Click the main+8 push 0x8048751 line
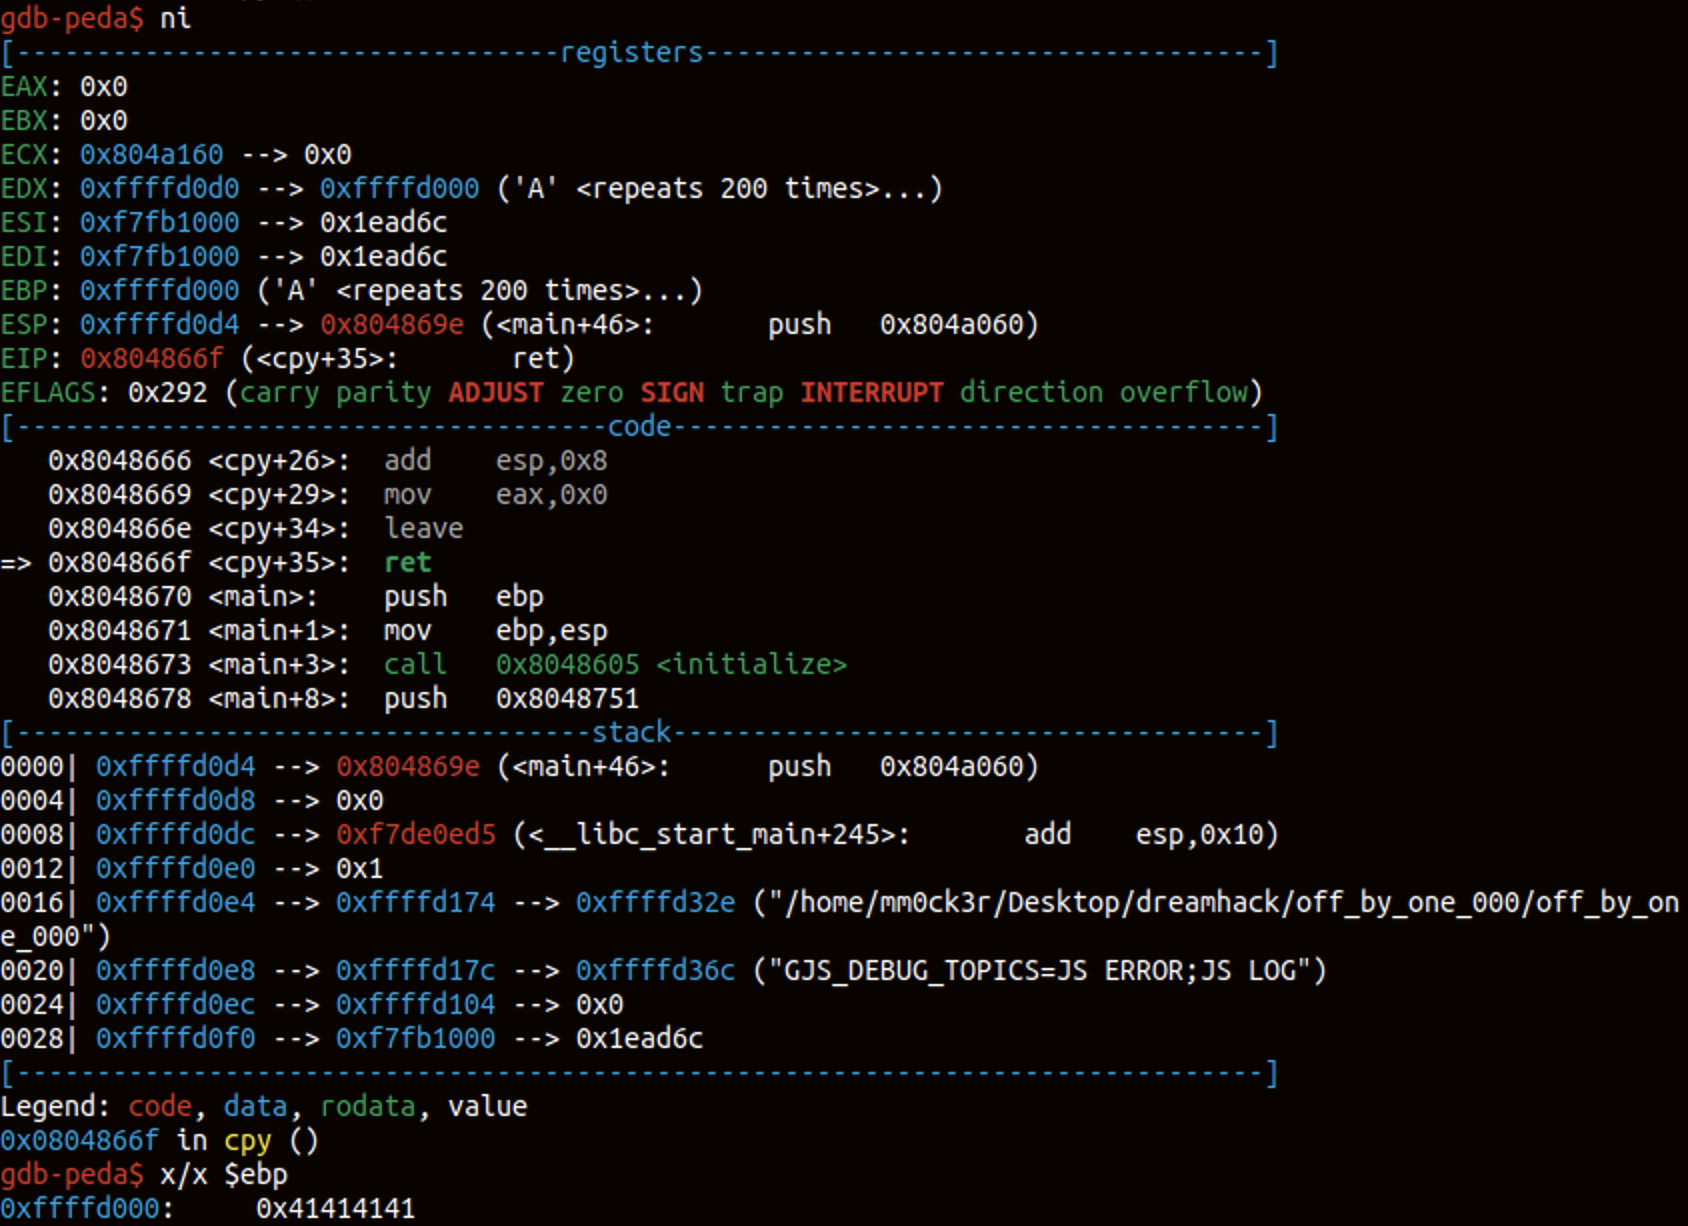Image resolution: width=1688 pixels, height=1226 pixels. click(344, 699)
